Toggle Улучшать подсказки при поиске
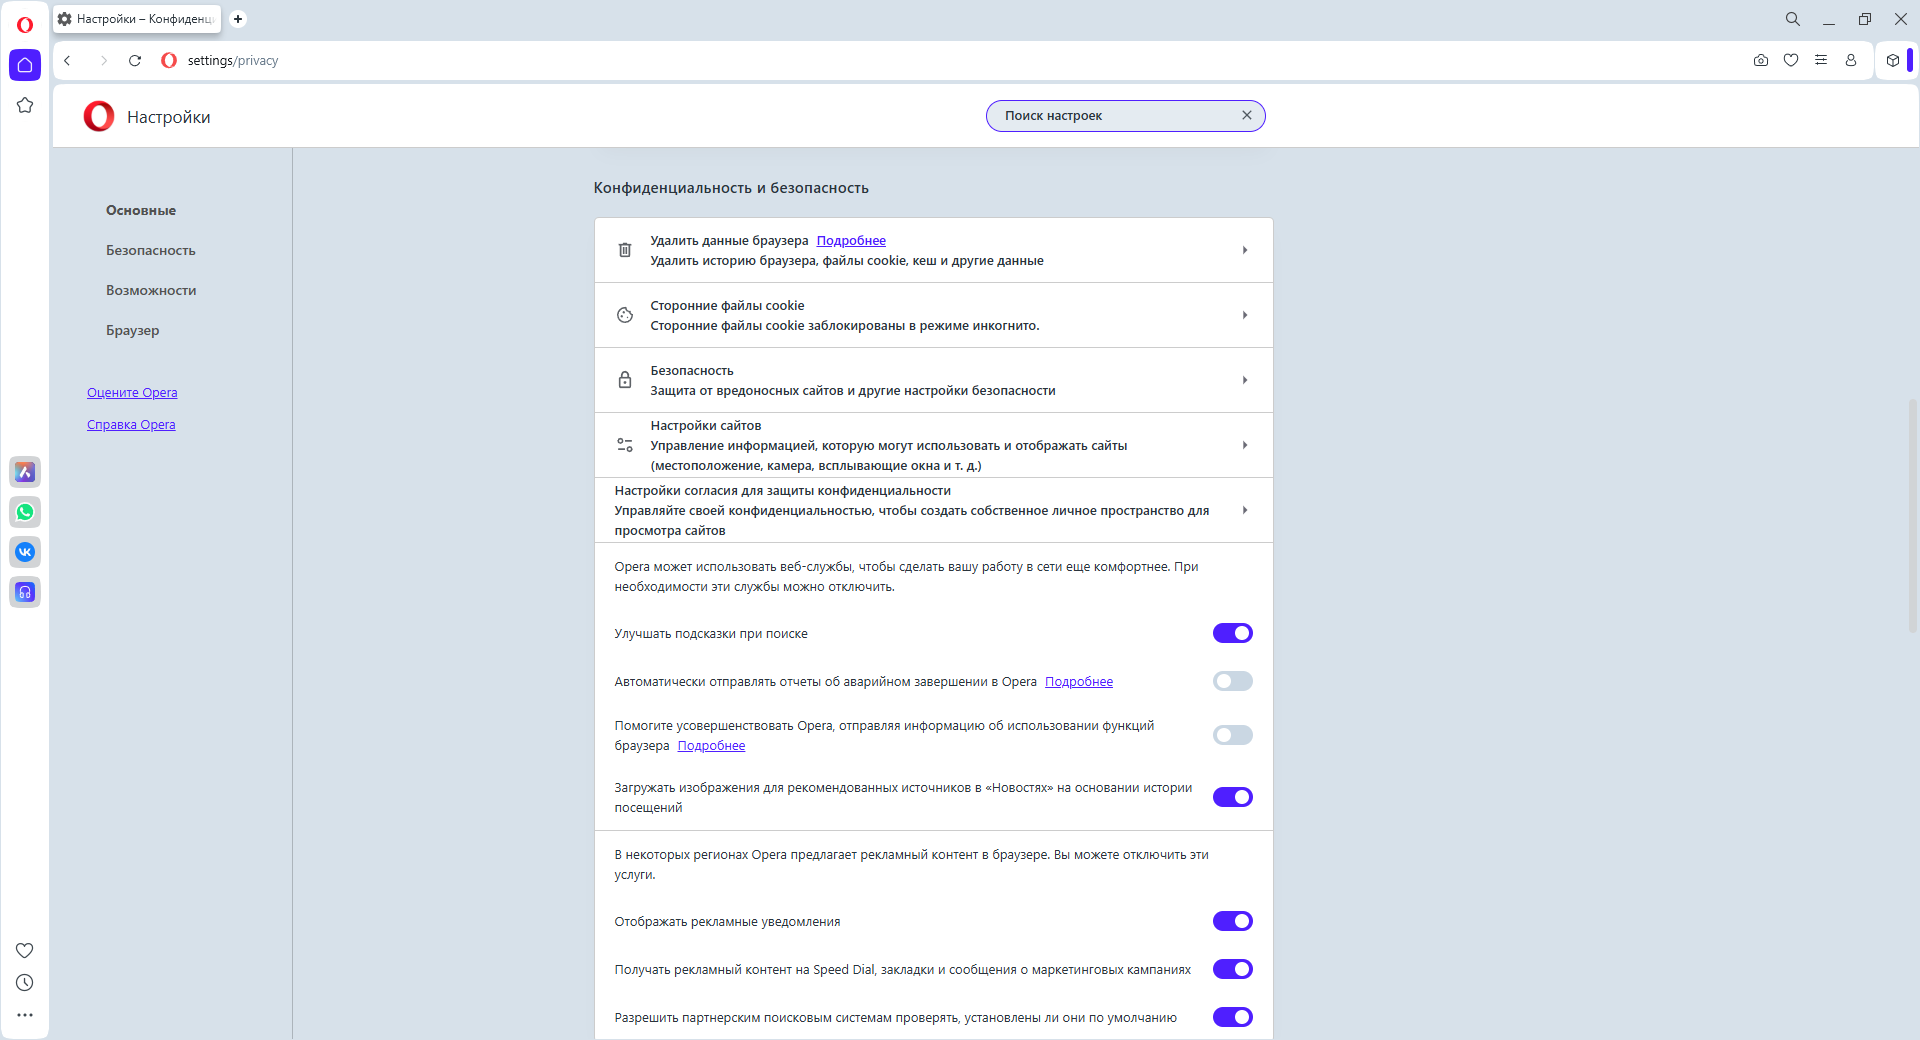 1233,633
